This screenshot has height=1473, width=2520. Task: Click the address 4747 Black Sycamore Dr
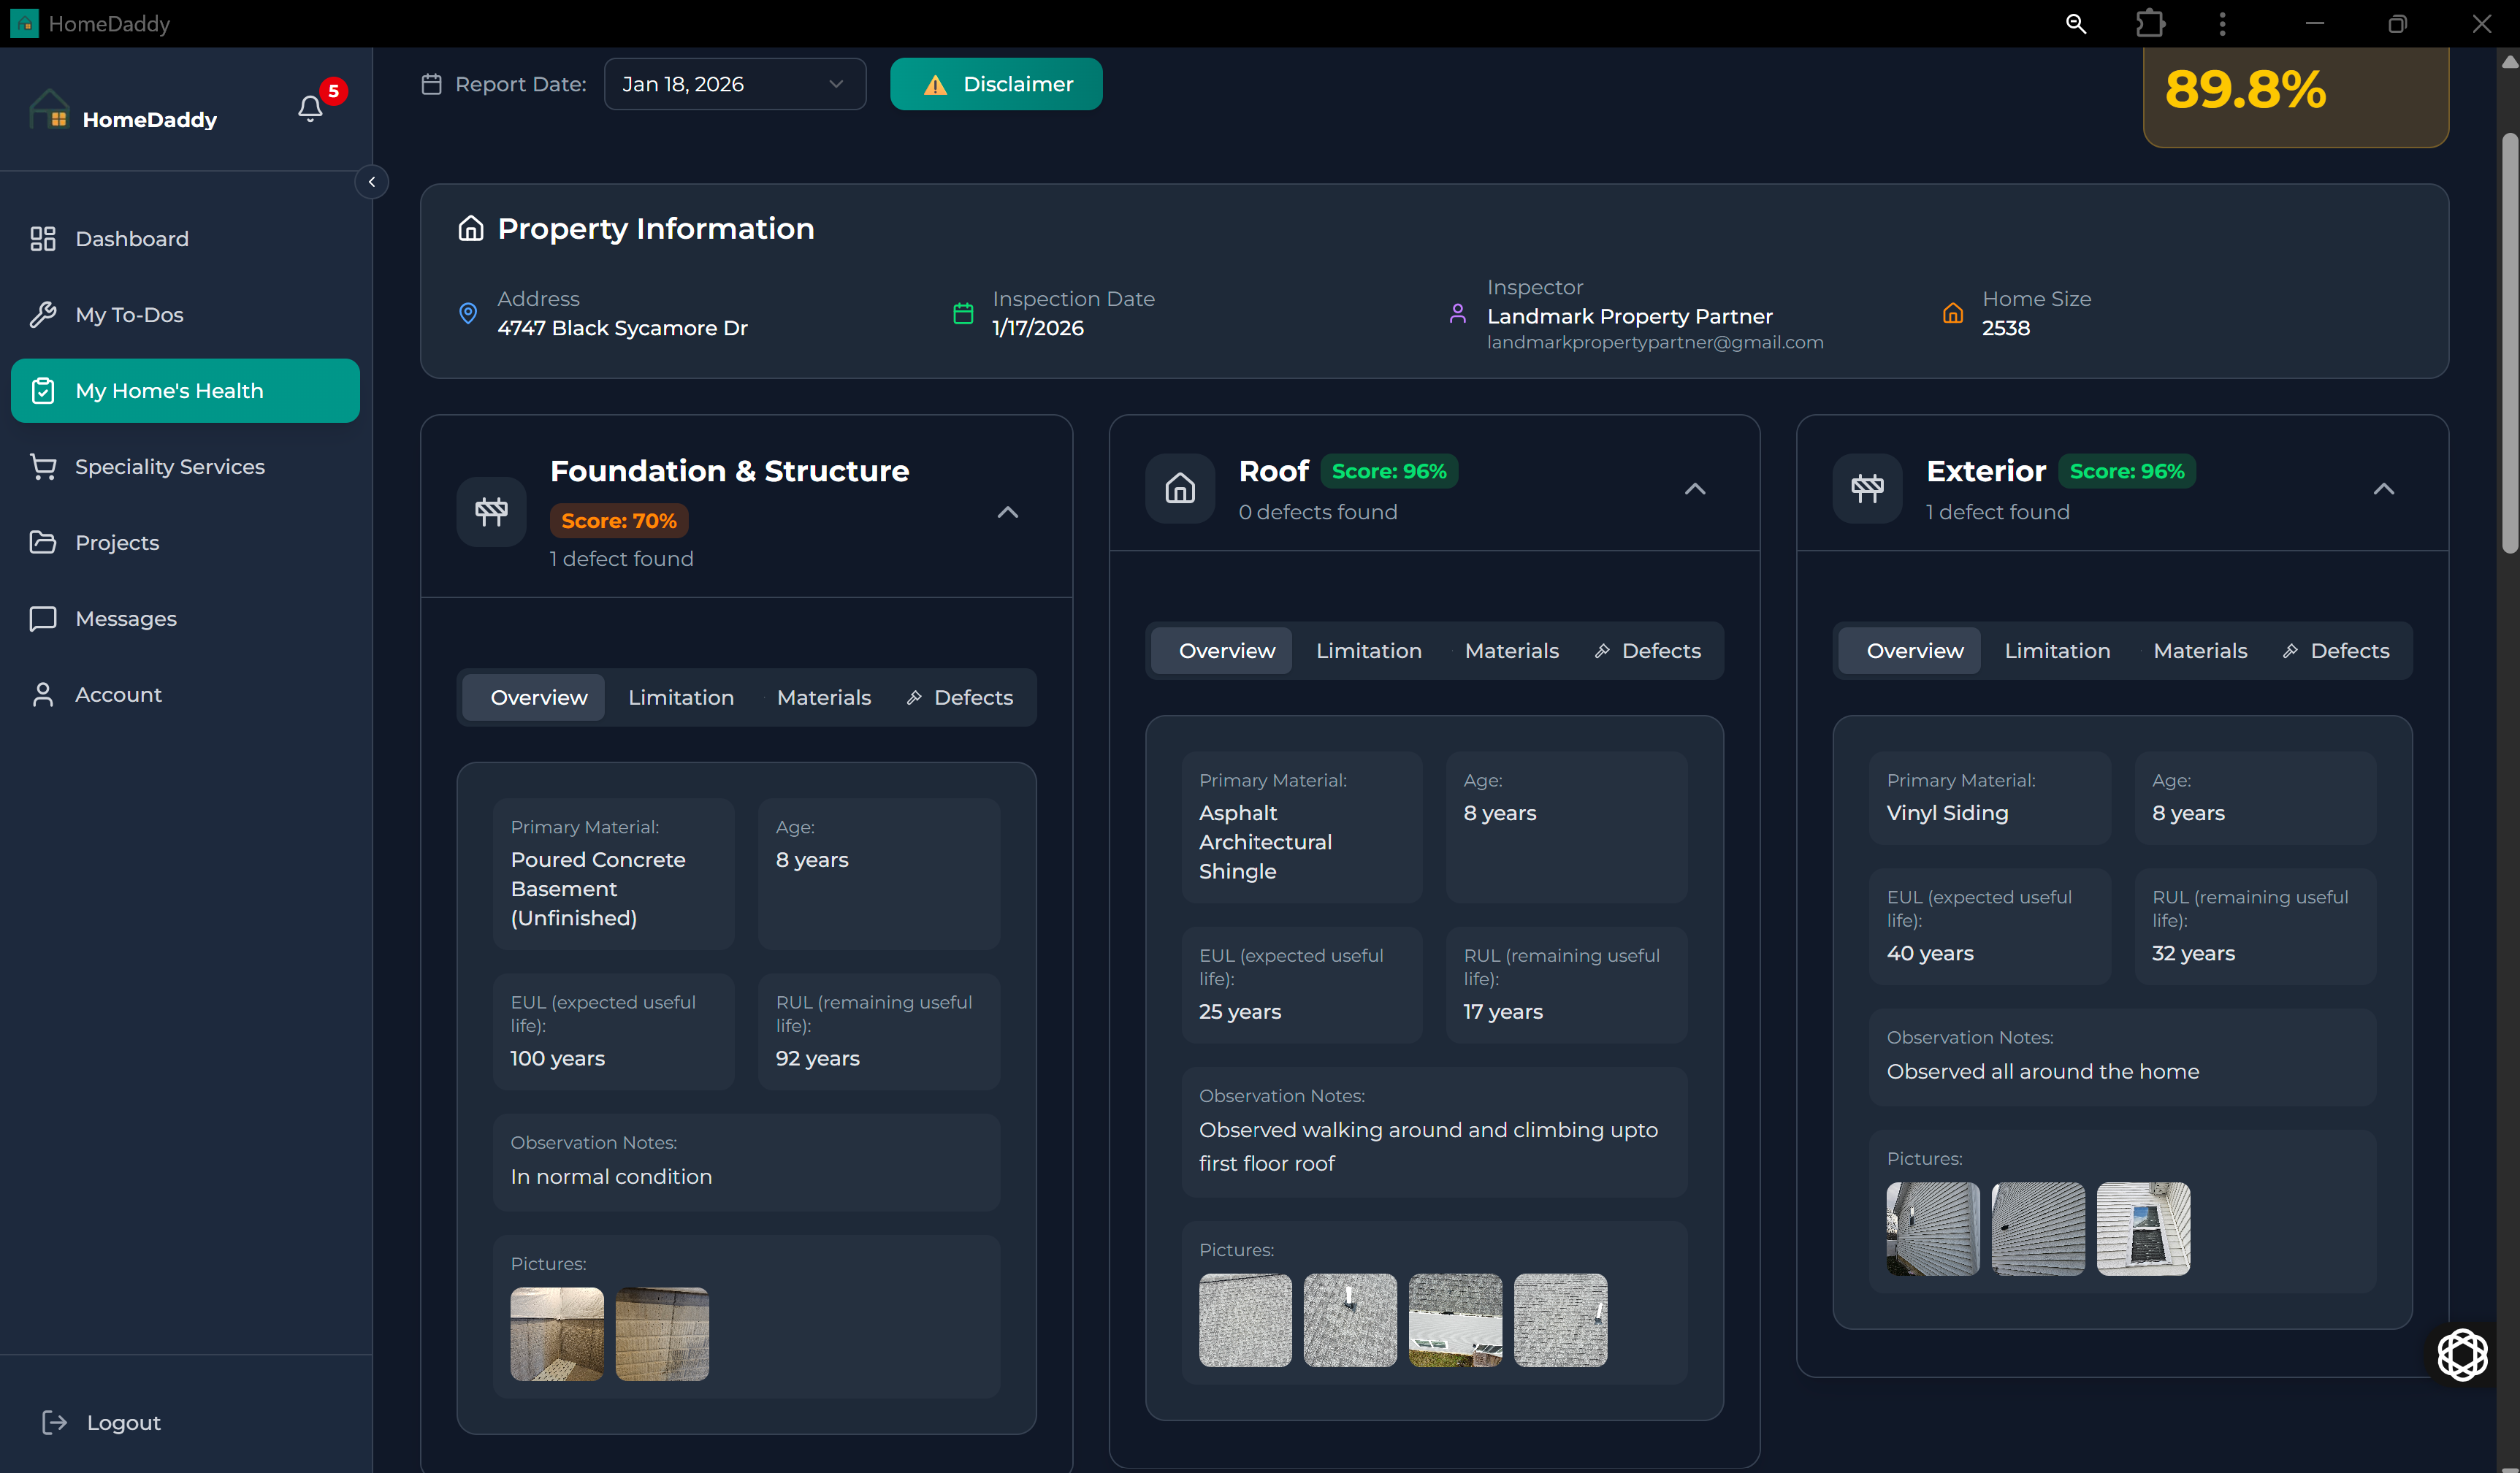coord(623,328)
